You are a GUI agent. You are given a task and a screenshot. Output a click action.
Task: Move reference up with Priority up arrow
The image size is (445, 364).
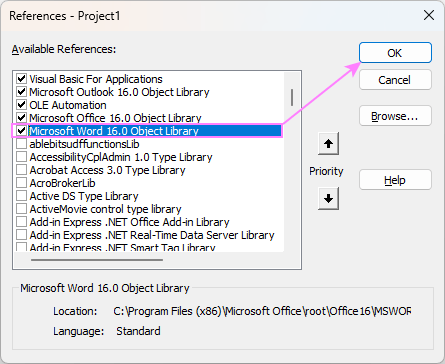point(328,144)
